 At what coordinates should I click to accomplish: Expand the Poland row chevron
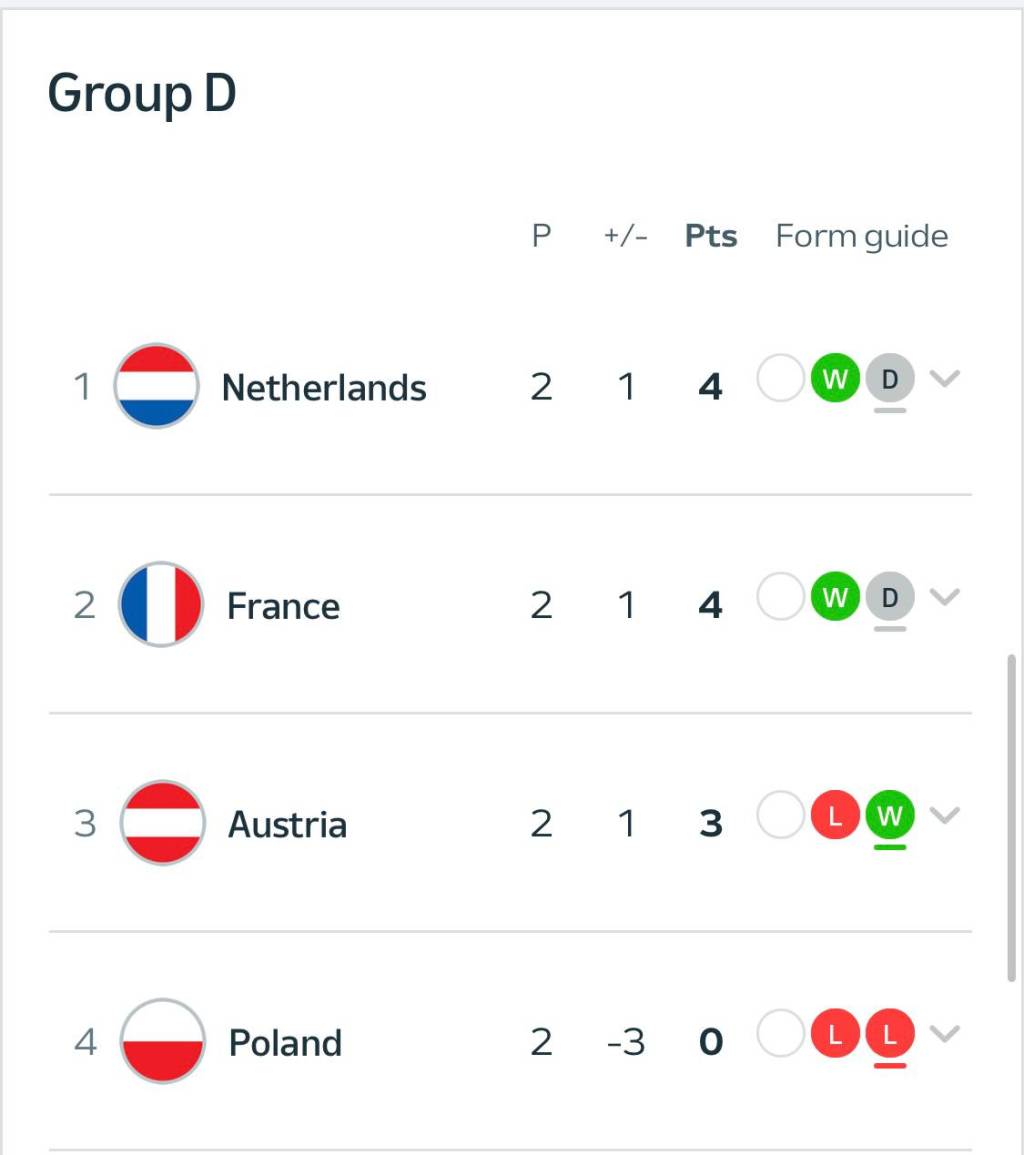(945, 1033)
